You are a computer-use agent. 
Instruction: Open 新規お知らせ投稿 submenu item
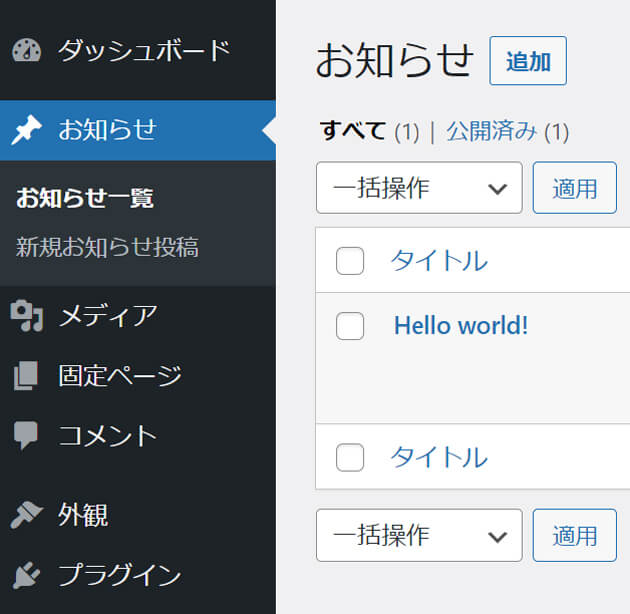pos(107,247)
